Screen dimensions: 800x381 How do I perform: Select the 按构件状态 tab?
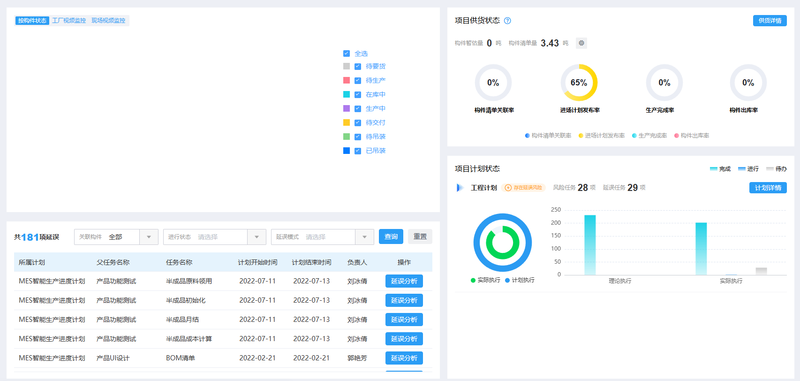[32, 21]
